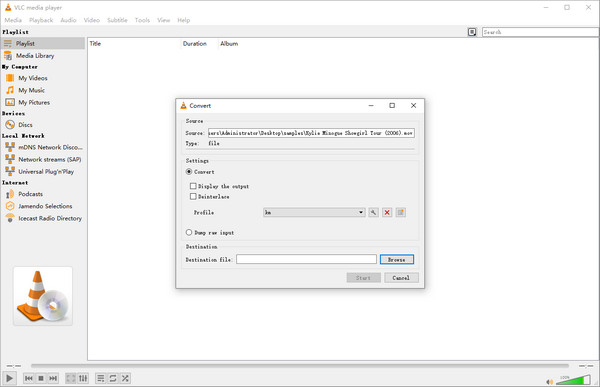Image resolution: width=600 pixels, height=387 pixels.
Task: Select mDNS Network Discovery item
Action: point(43,147)
